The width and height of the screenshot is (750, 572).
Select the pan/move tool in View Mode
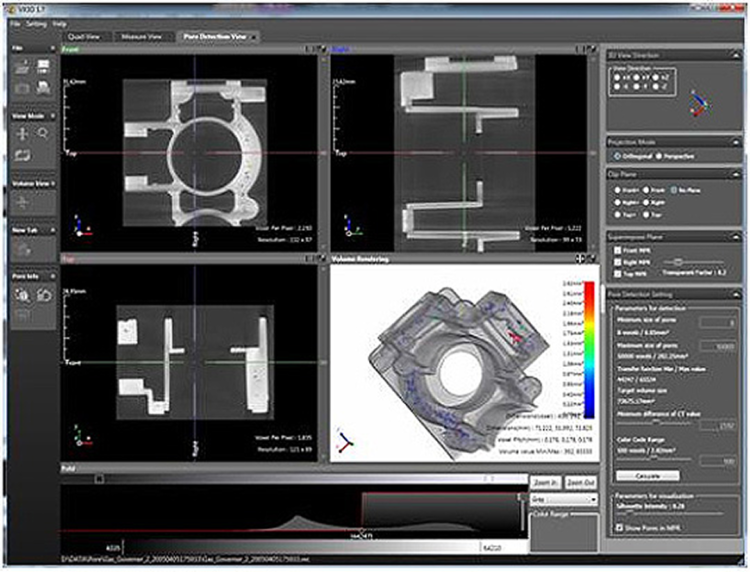pyautogui.click(x=22, y=133)
